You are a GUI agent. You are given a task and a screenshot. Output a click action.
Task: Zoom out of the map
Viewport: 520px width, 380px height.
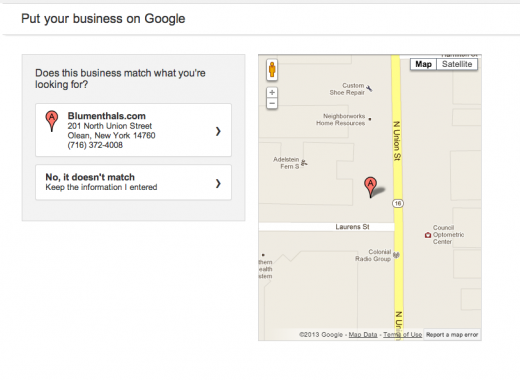coord(272,103)
